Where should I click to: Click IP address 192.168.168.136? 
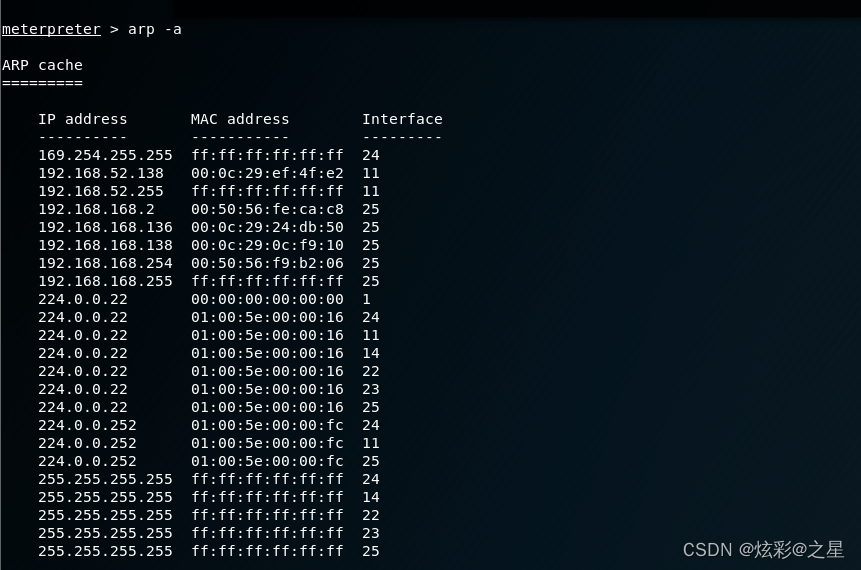[x=105, y=227]
